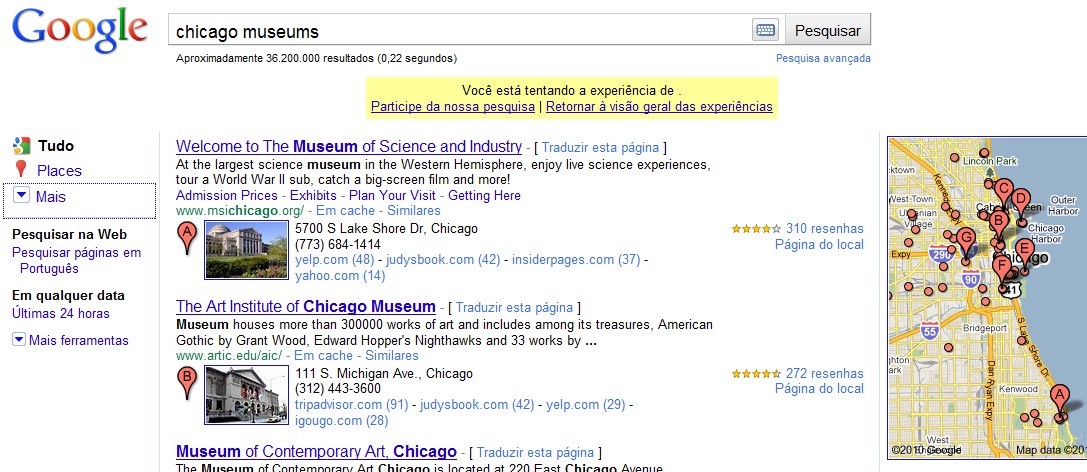The width and height of the screenshot is (1087, 472).
Task: Click the red marker A beside Museum of Science listing
Action: 186,238
